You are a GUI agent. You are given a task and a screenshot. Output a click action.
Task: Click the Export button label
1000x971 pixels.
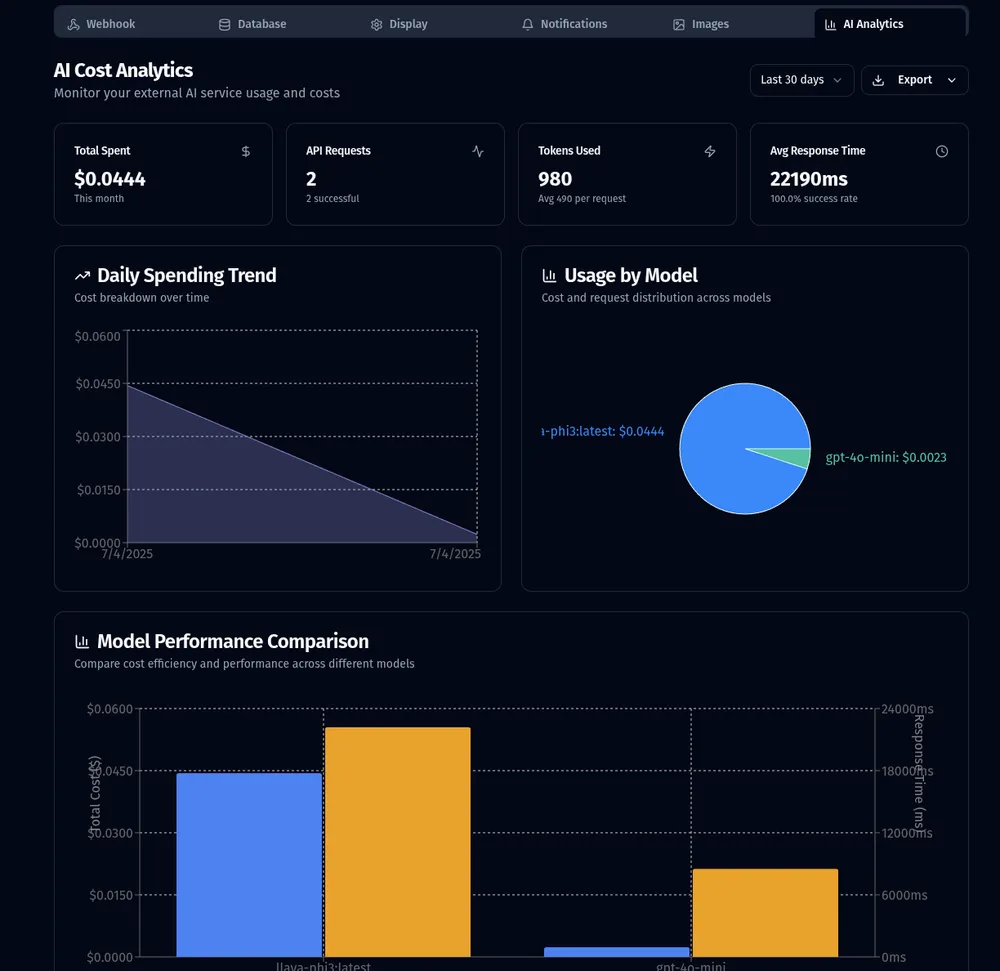pyautogui.click(x=915, y=80)
